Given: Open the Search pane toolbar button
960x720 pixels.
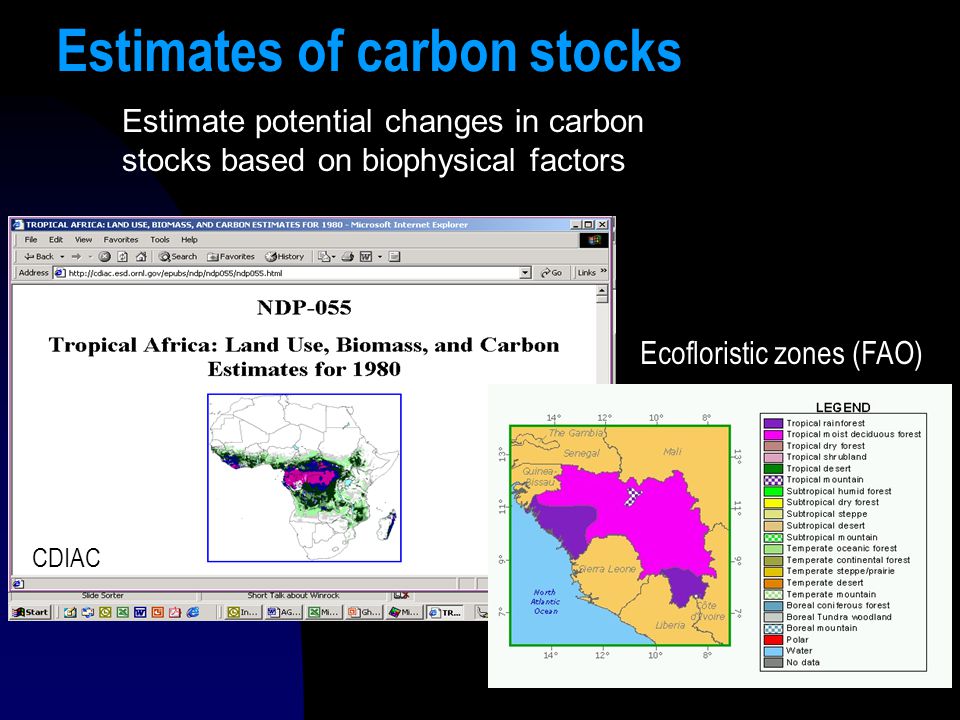Looking at the screenshot, I should [x=178, y=257].
